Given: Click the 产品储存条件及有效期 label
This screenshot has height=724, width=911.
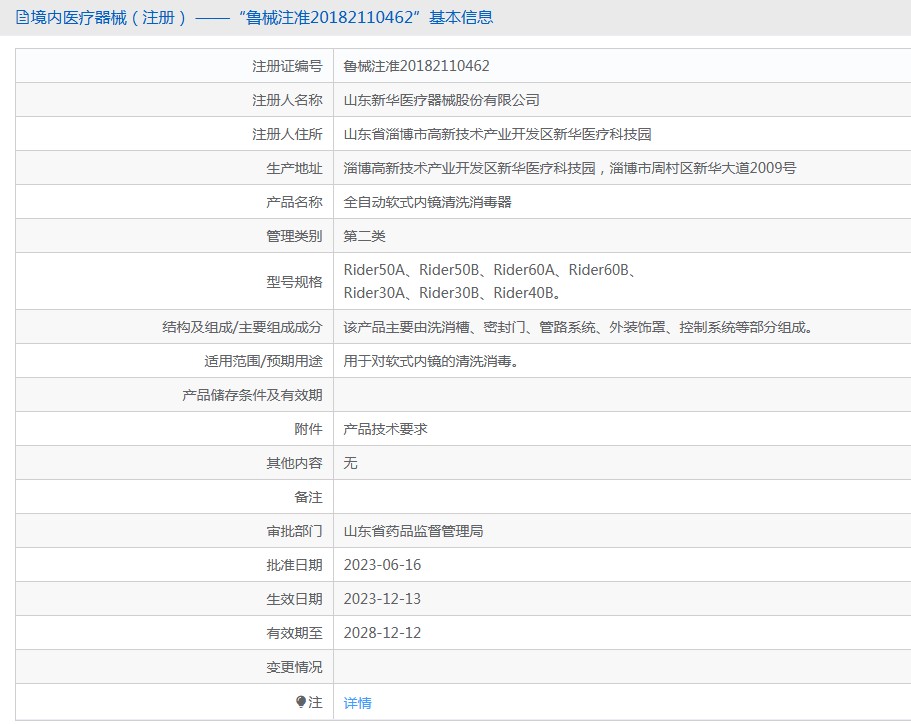Looking at the screenshot, I should 252,395.
